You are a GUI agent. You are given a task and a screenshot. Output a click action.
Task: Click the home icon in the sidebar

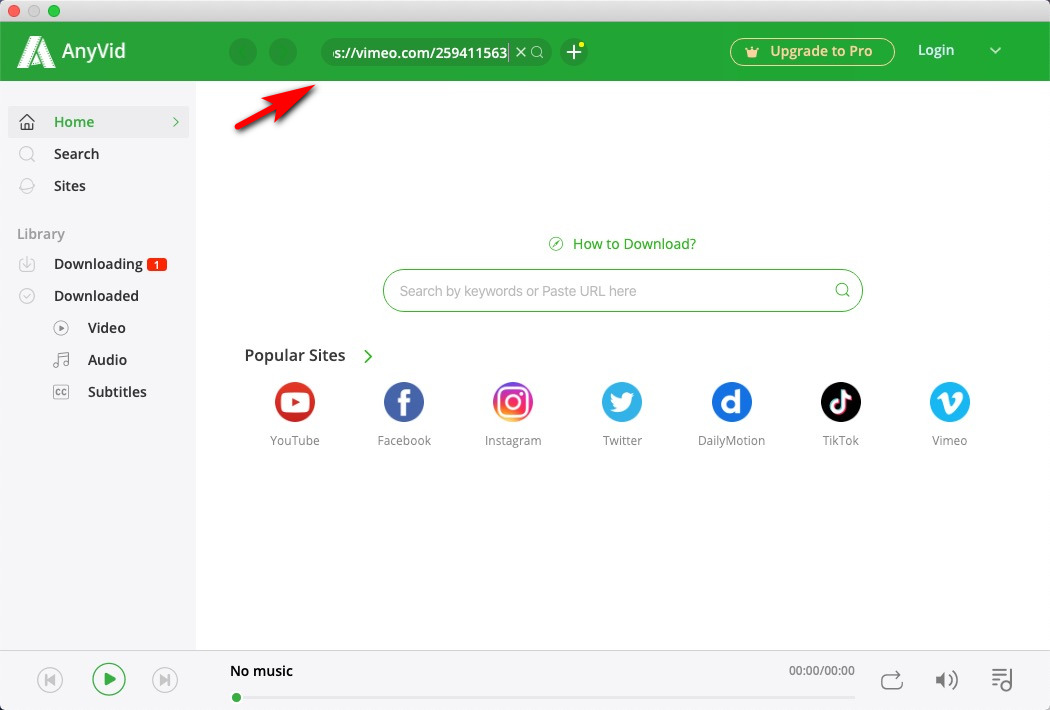27,122
